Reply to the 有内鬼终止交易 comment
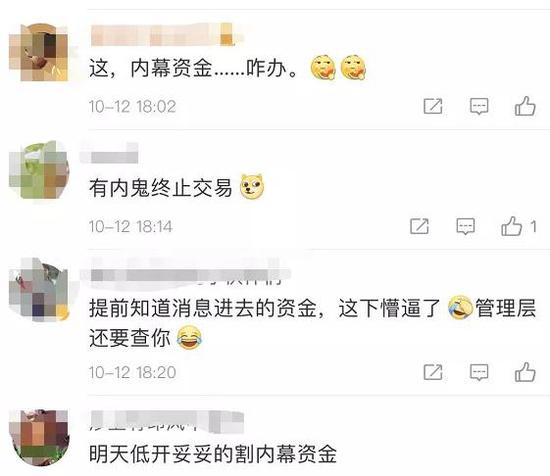The width and height of the screenshot is (550, 476). point(465,226)
